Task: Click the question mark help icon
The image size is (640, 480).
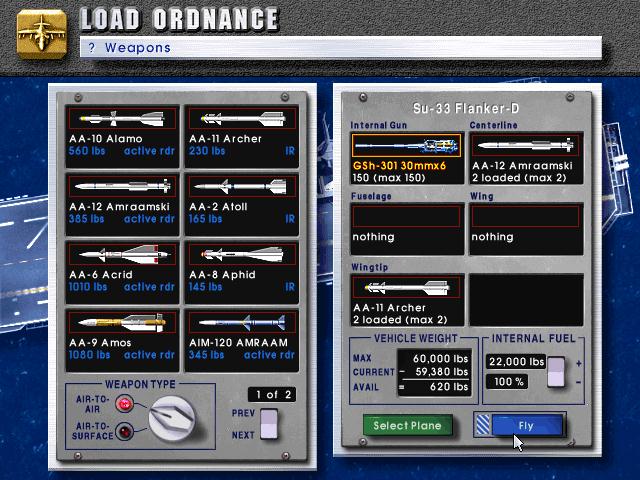Action: tap(92, 48)
